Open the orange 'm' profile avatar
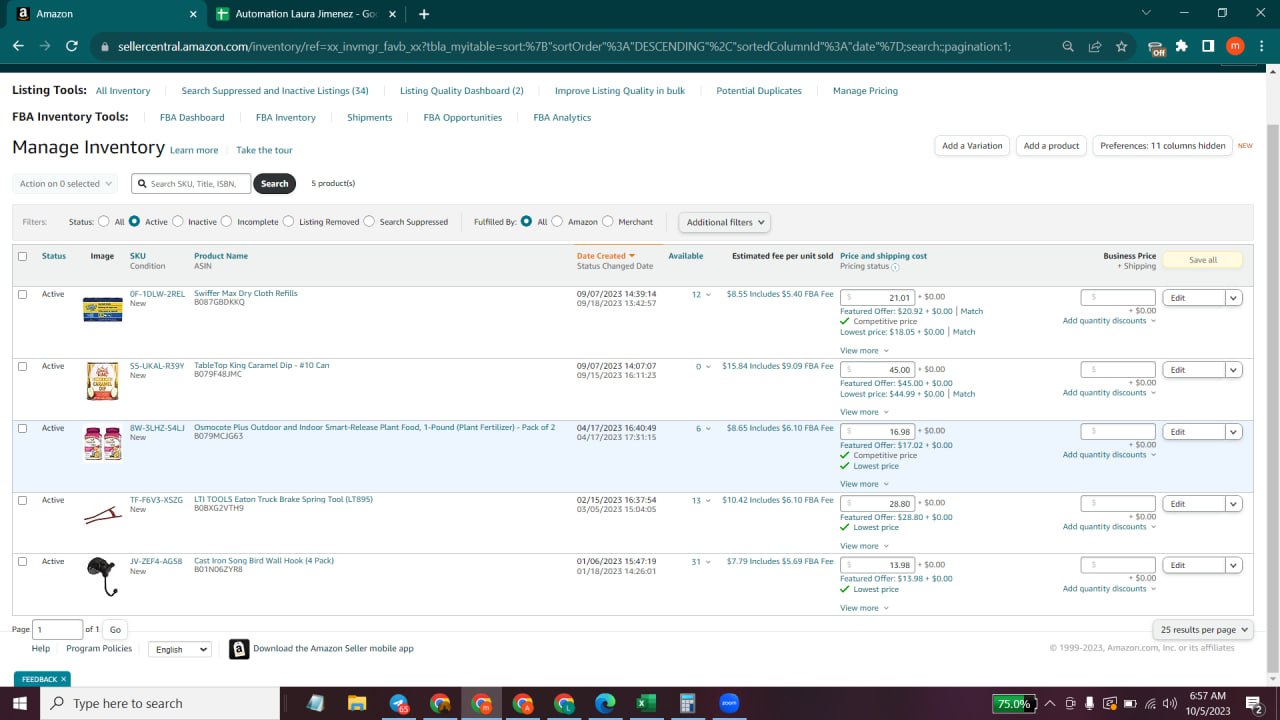 1235,46
